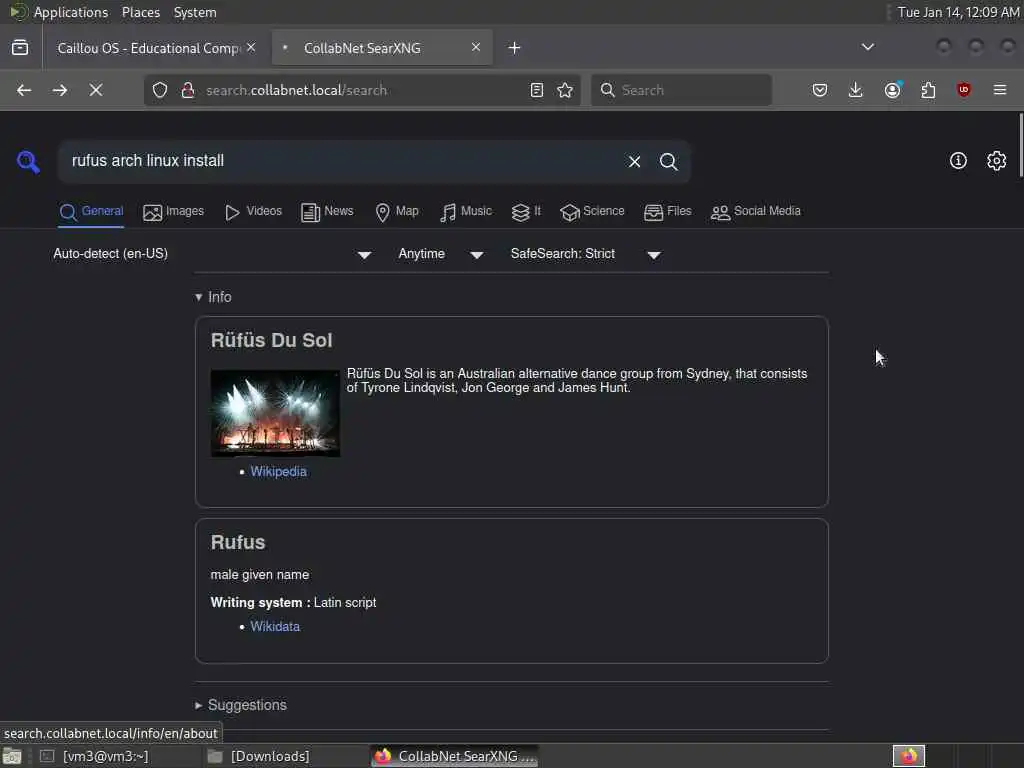Open SearXNG about info icon
This screenshot has height=768, width=1024.
point(958,161)
